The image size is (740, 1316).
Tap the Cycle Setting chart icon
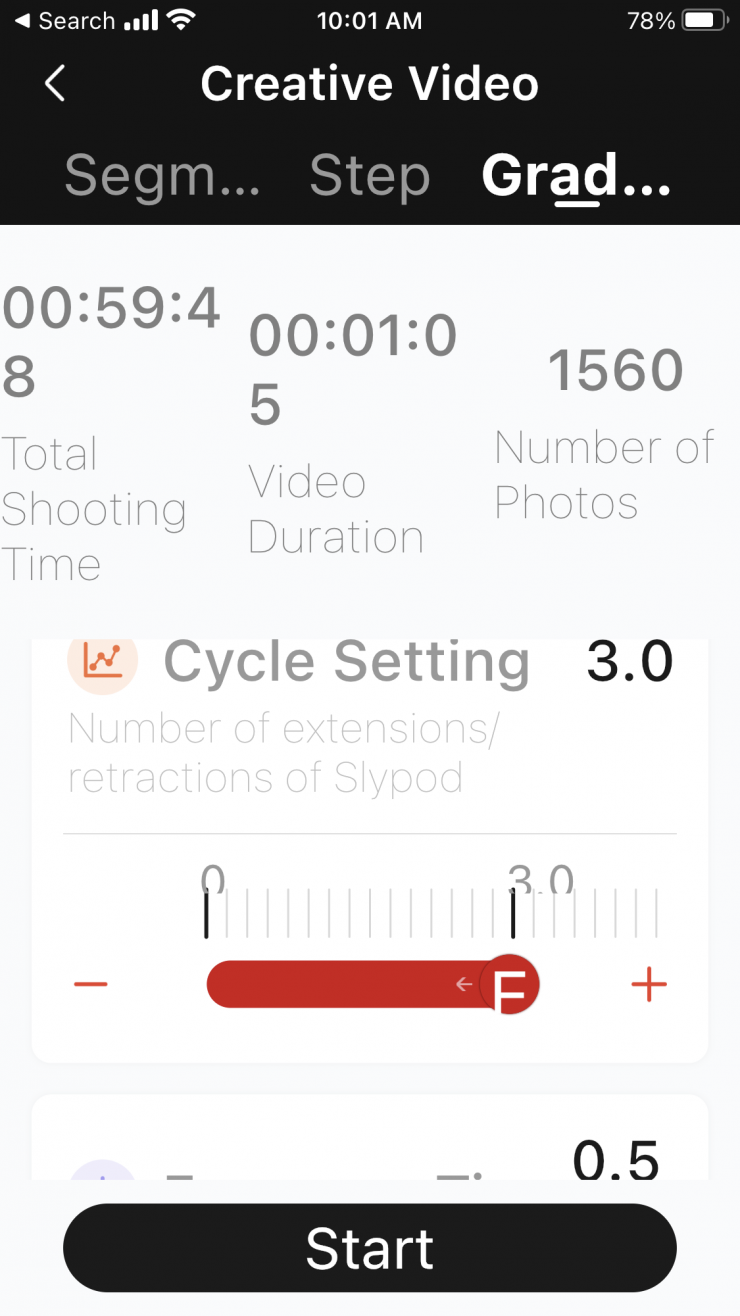click(102, 660)
